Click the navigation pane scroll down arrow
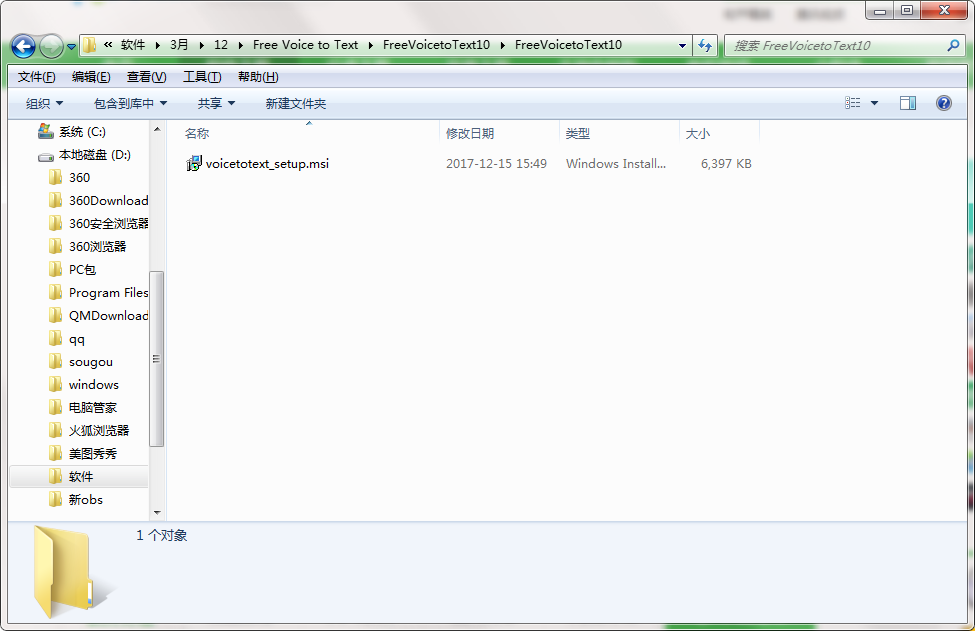 (x=157, y=513)
